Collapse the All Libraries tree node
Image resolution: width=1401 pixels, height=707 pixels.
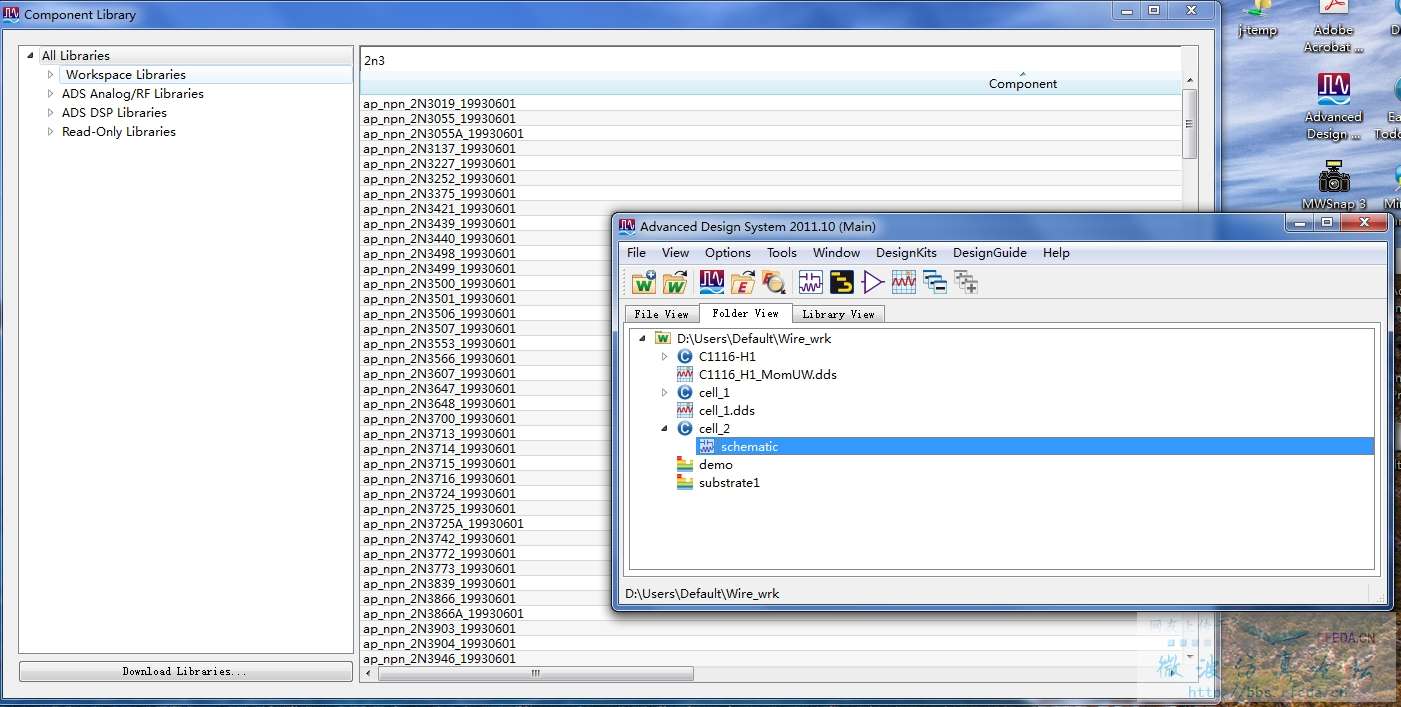(30, 56)
